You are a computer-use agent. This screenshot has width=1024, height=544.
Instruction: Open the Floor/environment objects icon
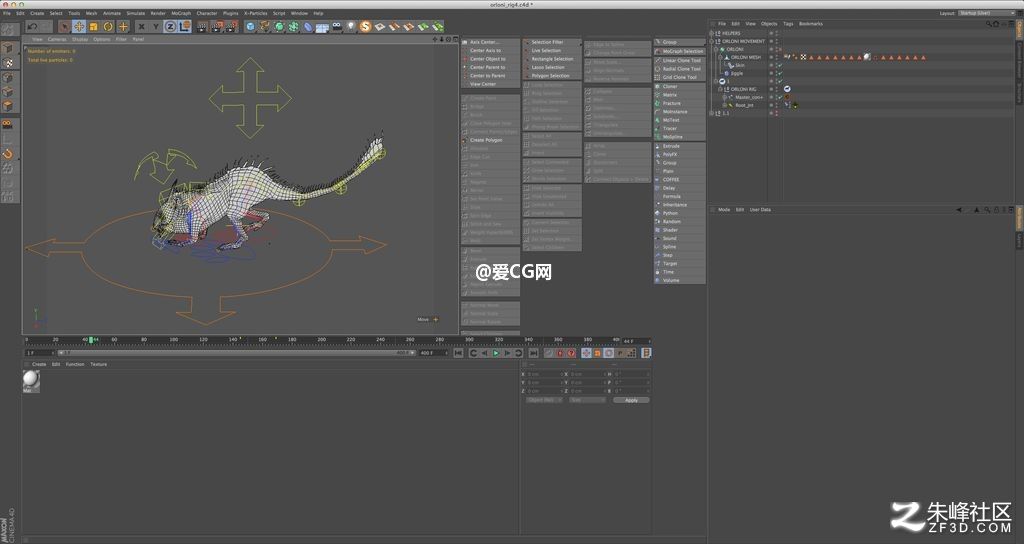click(322, 27)
